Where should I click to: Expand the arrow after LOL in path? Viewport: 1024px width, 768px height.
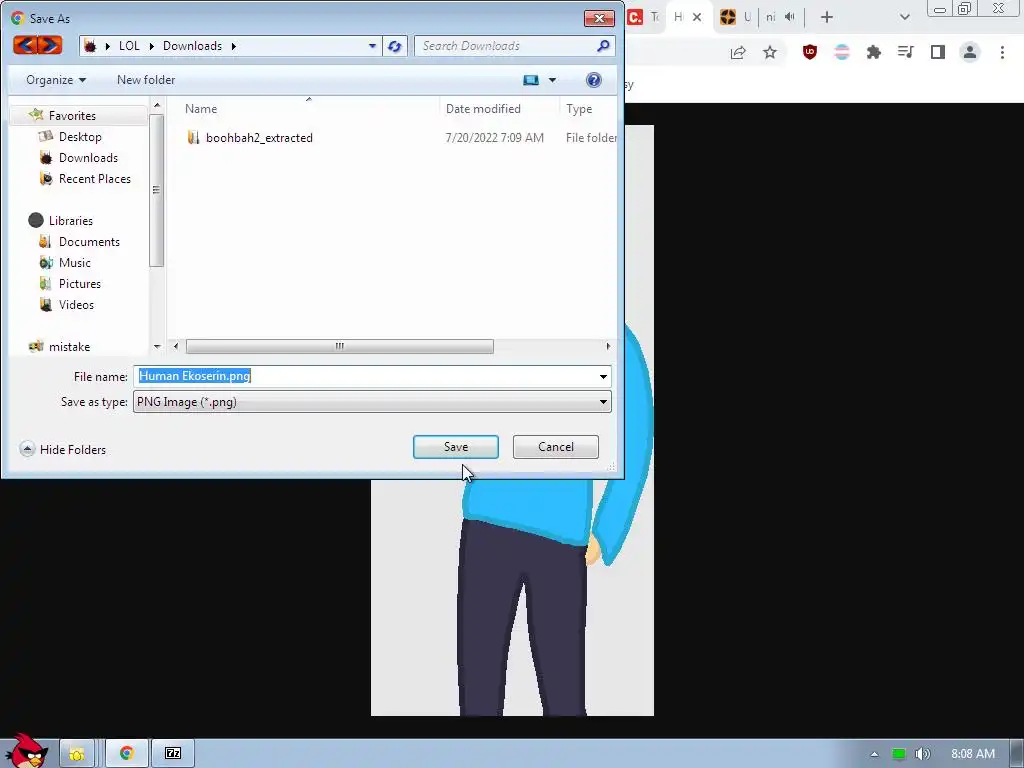click(x=152, y=46)
